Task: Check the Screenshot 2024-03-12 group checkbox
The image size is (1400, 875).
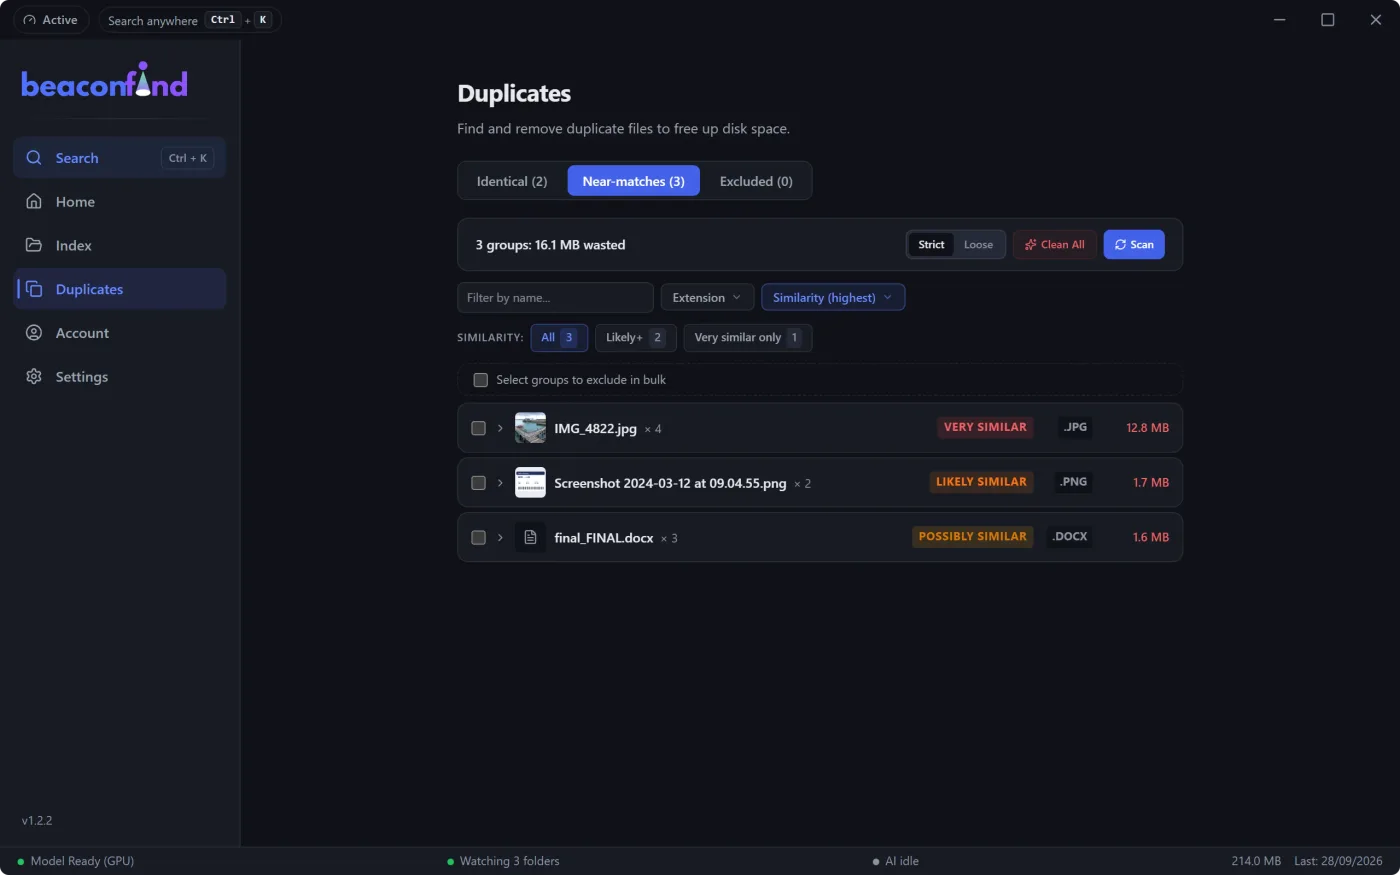Action: [x=479, y=483]
